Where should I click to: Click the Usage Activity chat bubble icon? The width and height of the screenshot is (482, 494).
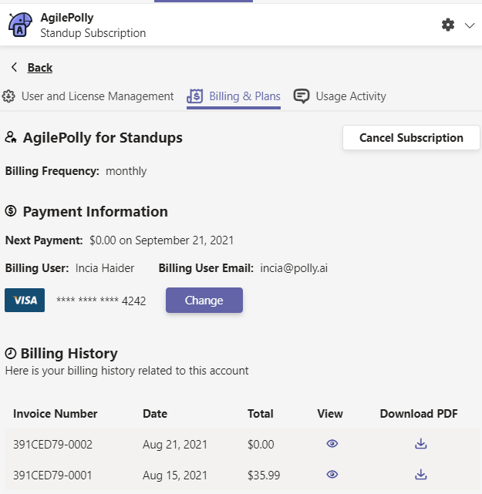tap(301, 96)
